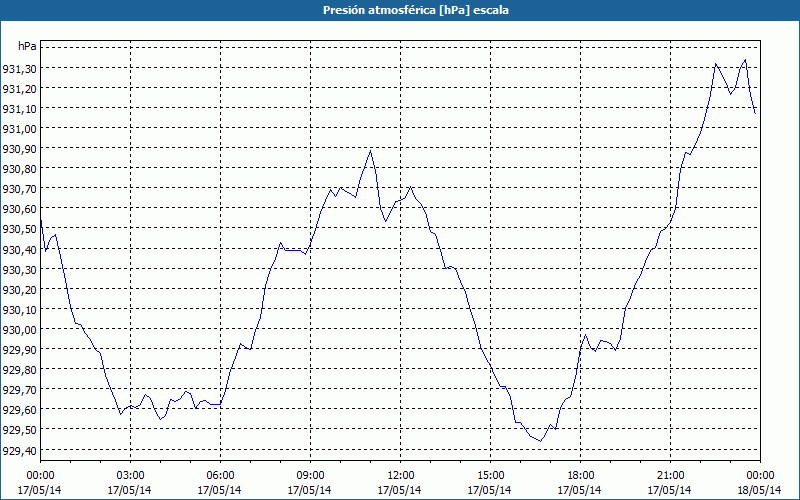Click the 929,50 y-axis value
Screen dimensions: 800x500
[x=19, y=429]
